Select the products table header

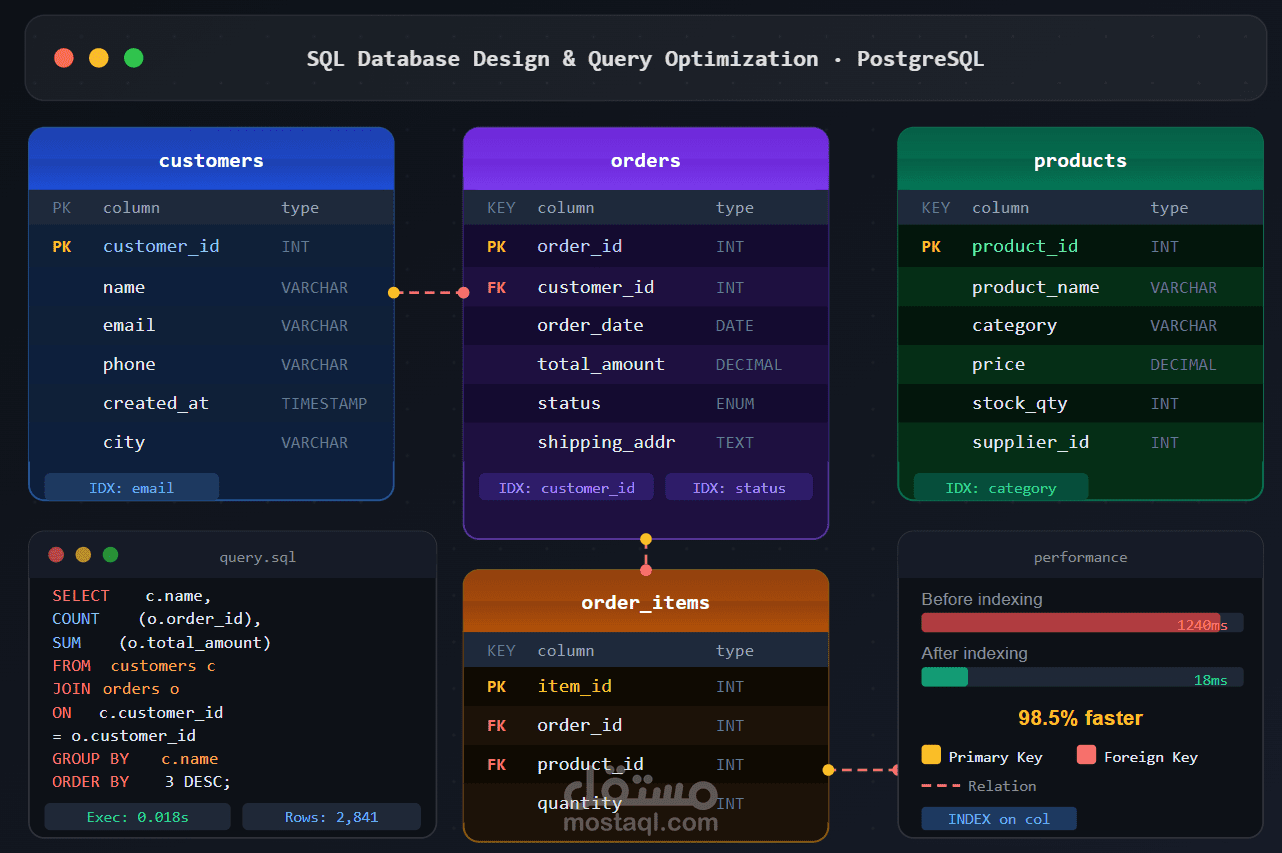[x=1080, y=160]
